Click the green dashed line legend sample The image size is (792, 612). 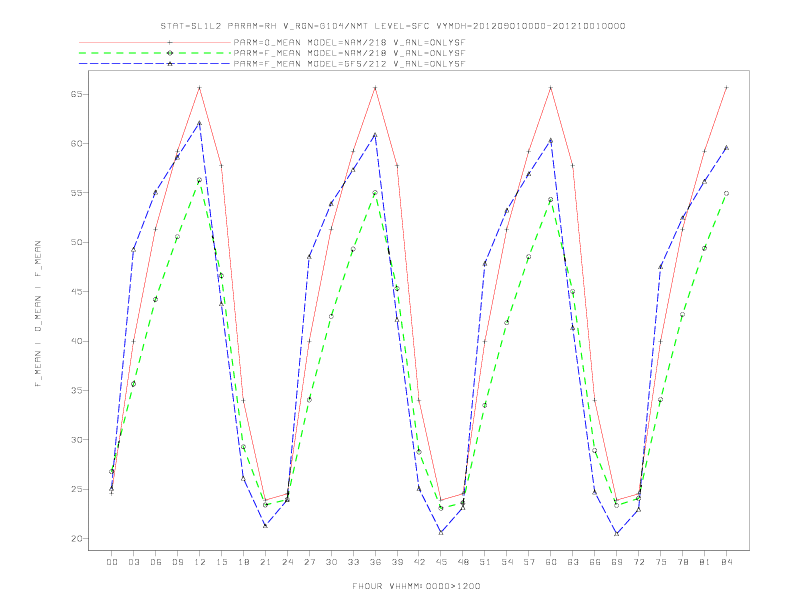(x=155, y=53)
